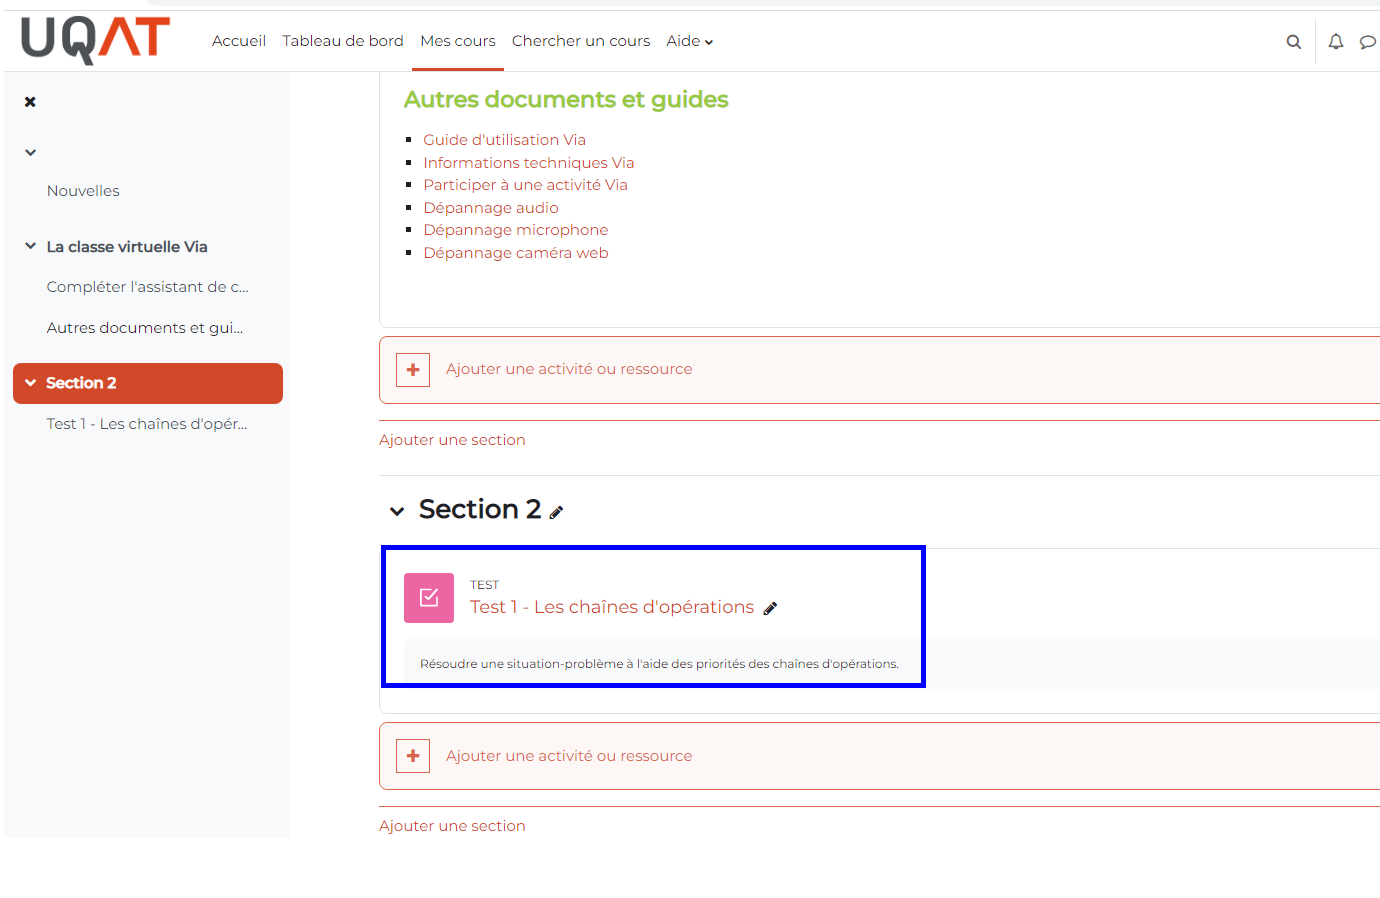Click the pink quiz activity icon
This screenshot has width=1380, height=898.
[429, 598]
